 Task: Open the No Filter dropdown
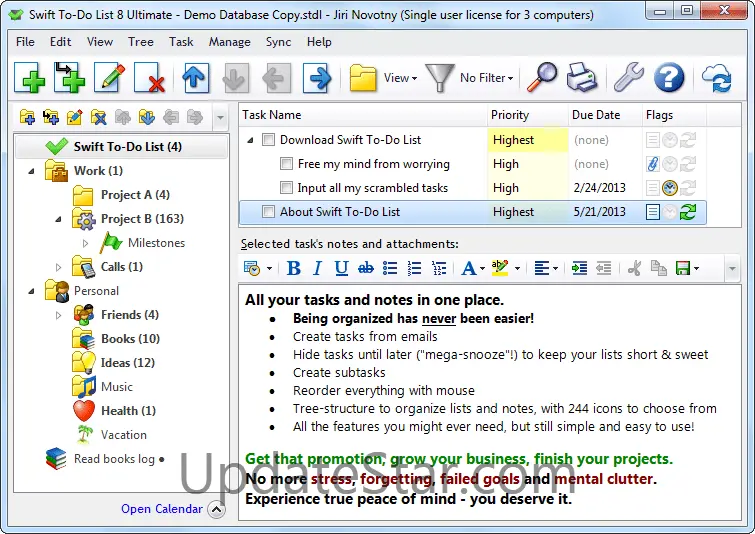pos(487,78)
